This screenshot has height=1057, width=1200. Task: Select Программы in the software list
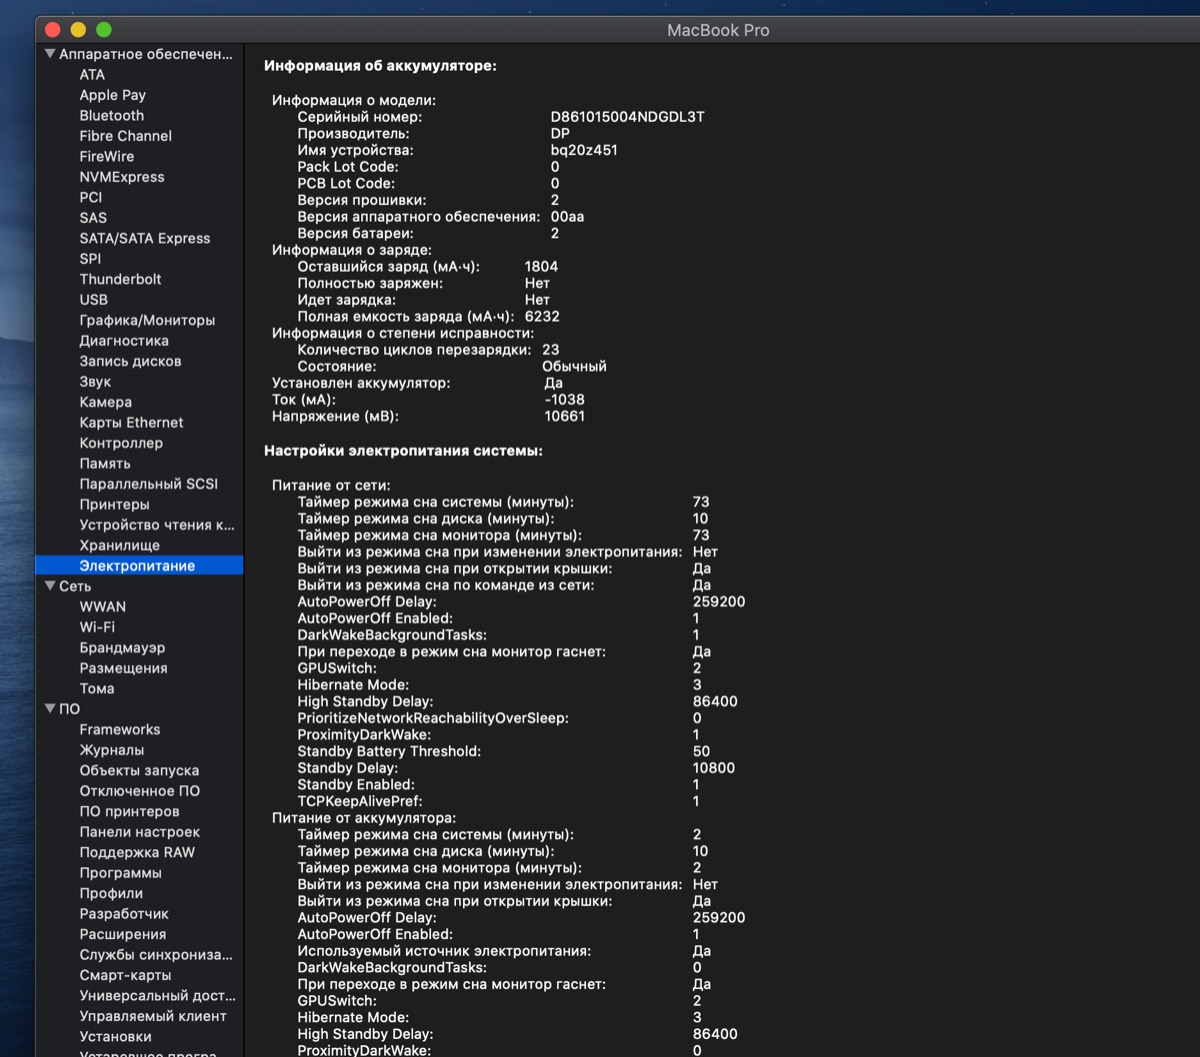pyautogui.click(x=120, y=873)
